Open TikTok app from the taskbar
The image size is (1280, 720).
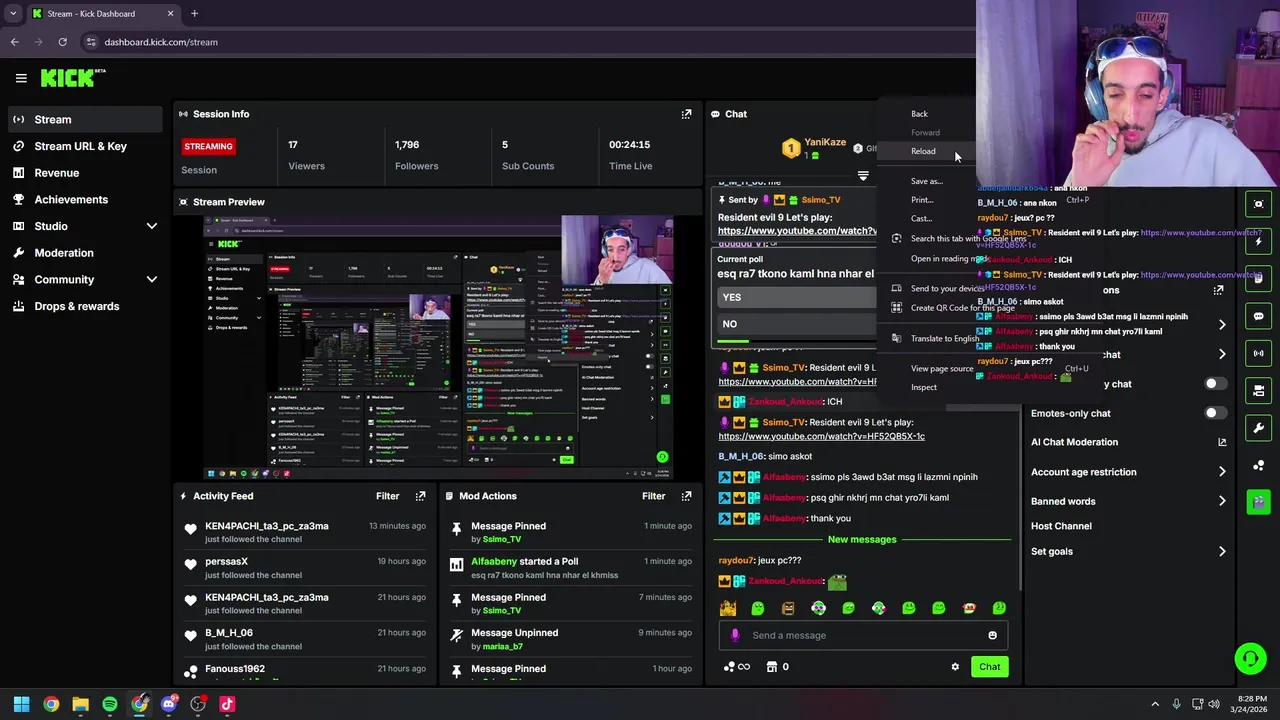click(227, 704)
